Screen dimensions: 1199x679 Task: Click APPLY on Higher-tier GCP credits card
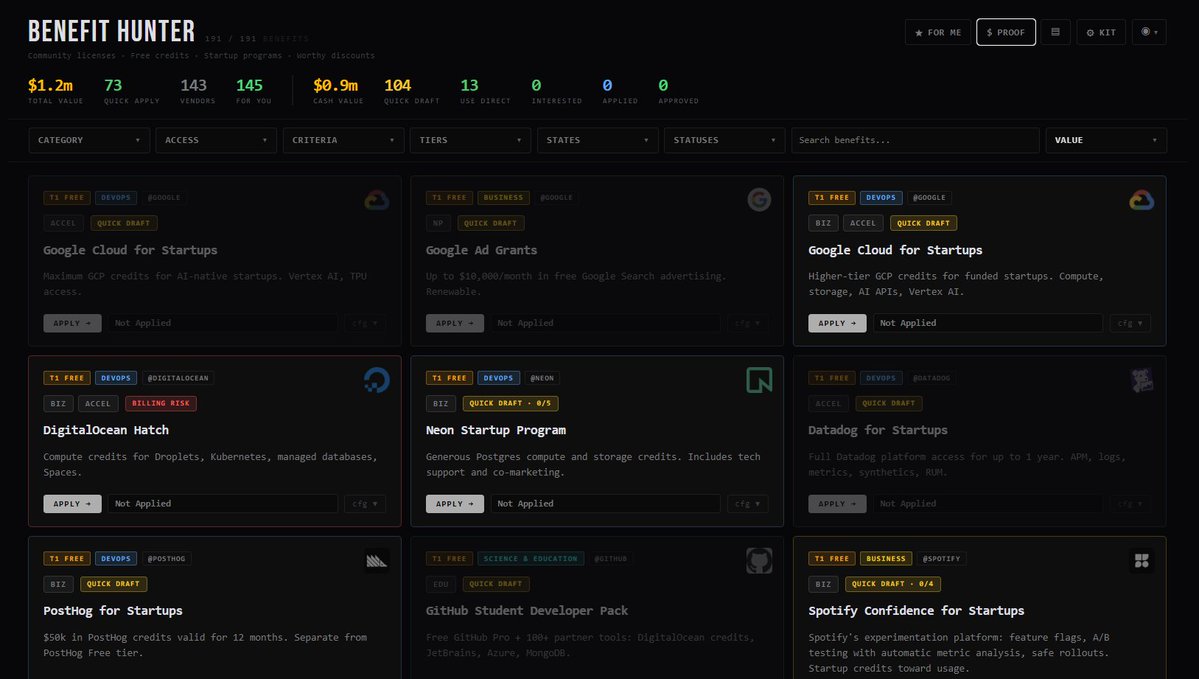tap(837, 323)
